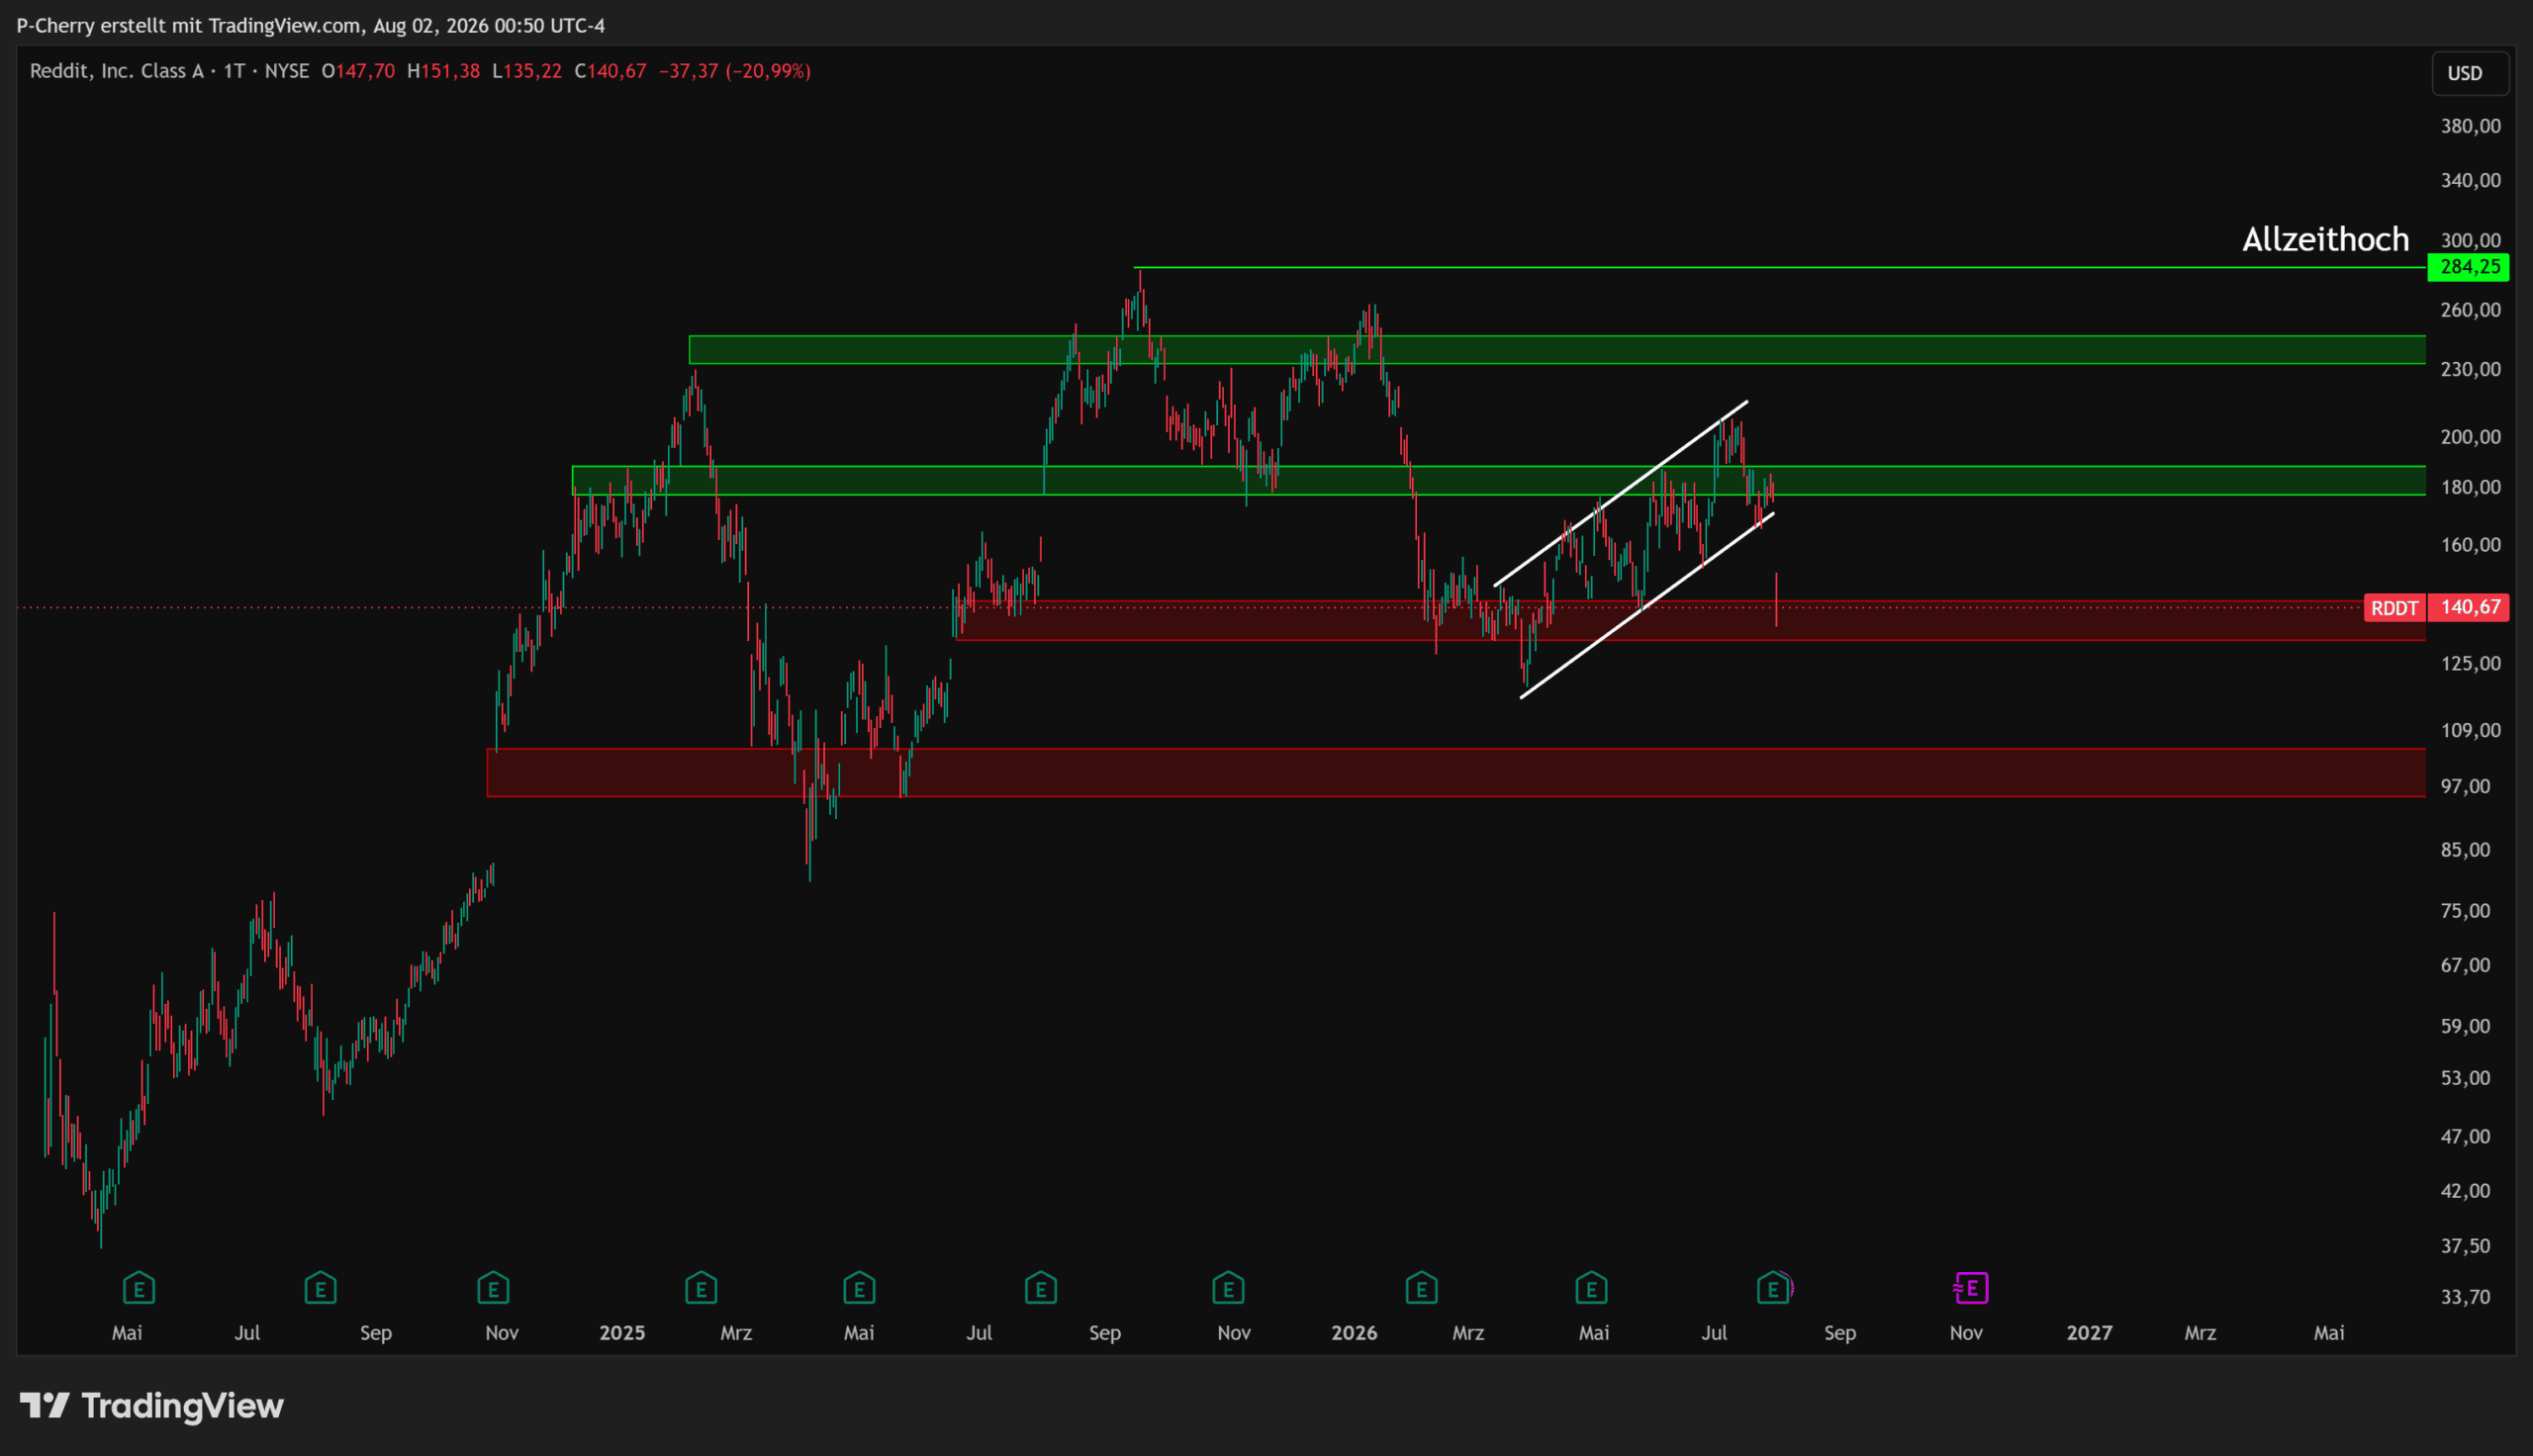Screen dimensions: 2533x1456
Task: Open the USD currency selector
Action: 2470,73
